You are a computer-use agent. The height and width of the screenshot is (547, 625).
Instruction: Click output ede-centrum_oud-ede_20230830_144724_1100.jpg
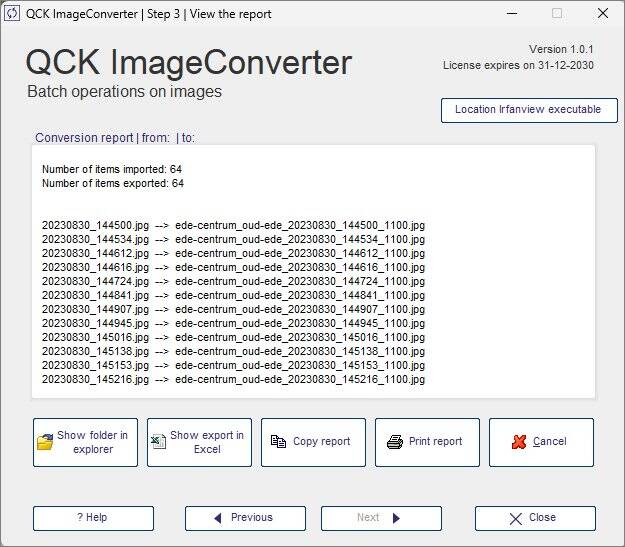[x=300, y=281]
